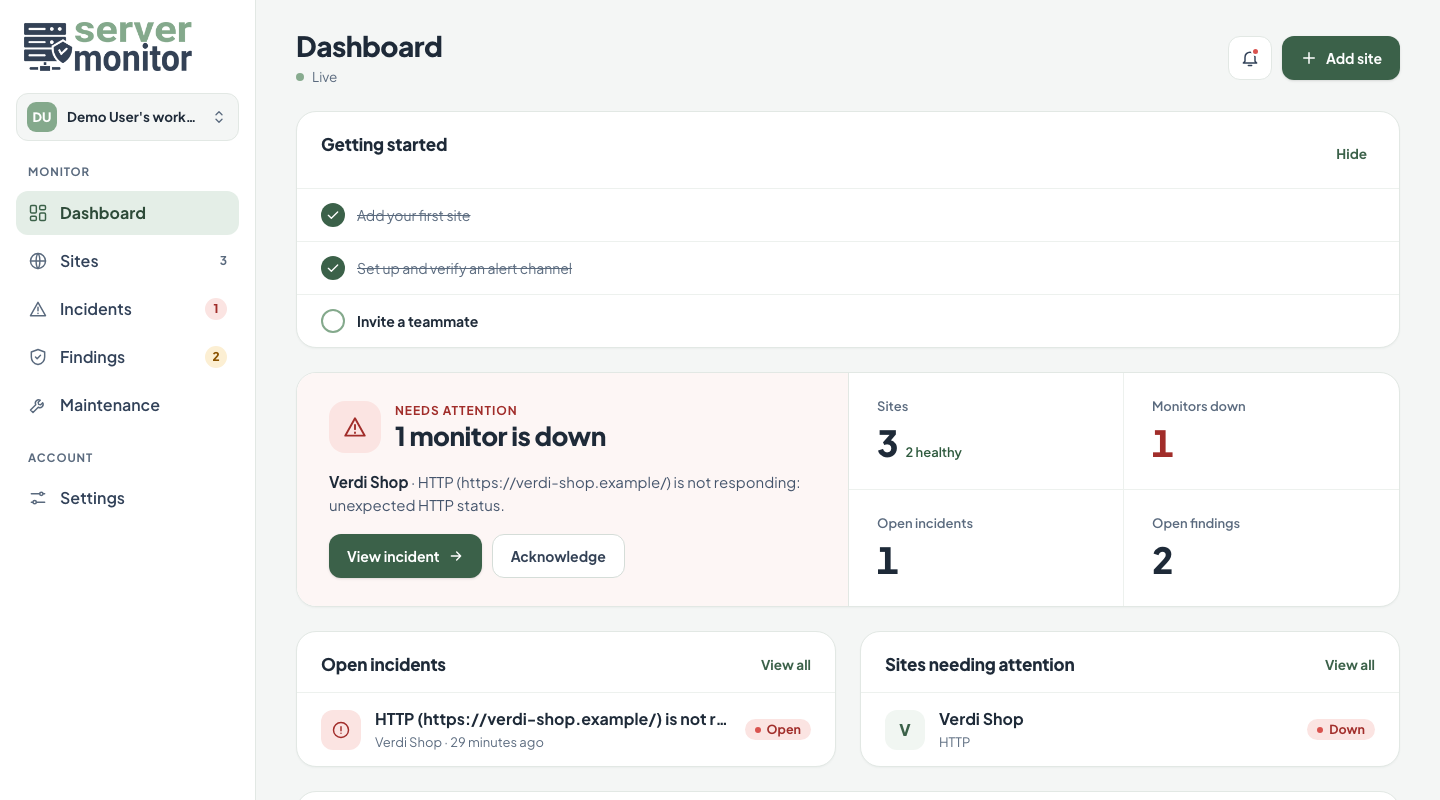Screen dimensions: 1440x800
Task: View all open incidents
Action: click(786, 665)
